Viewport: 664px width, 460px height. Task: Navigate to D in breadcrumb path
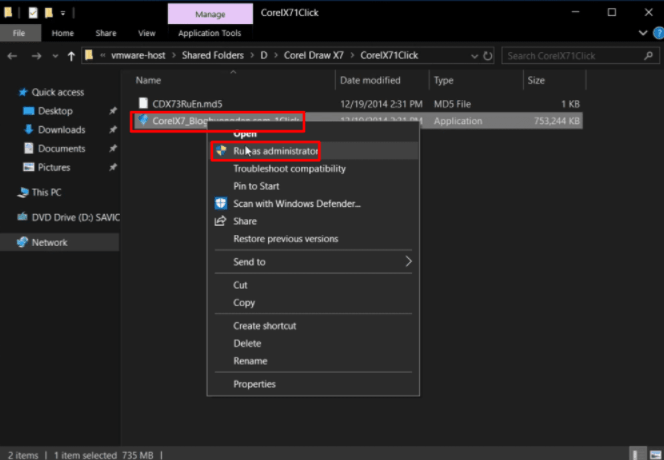[264, 55]
